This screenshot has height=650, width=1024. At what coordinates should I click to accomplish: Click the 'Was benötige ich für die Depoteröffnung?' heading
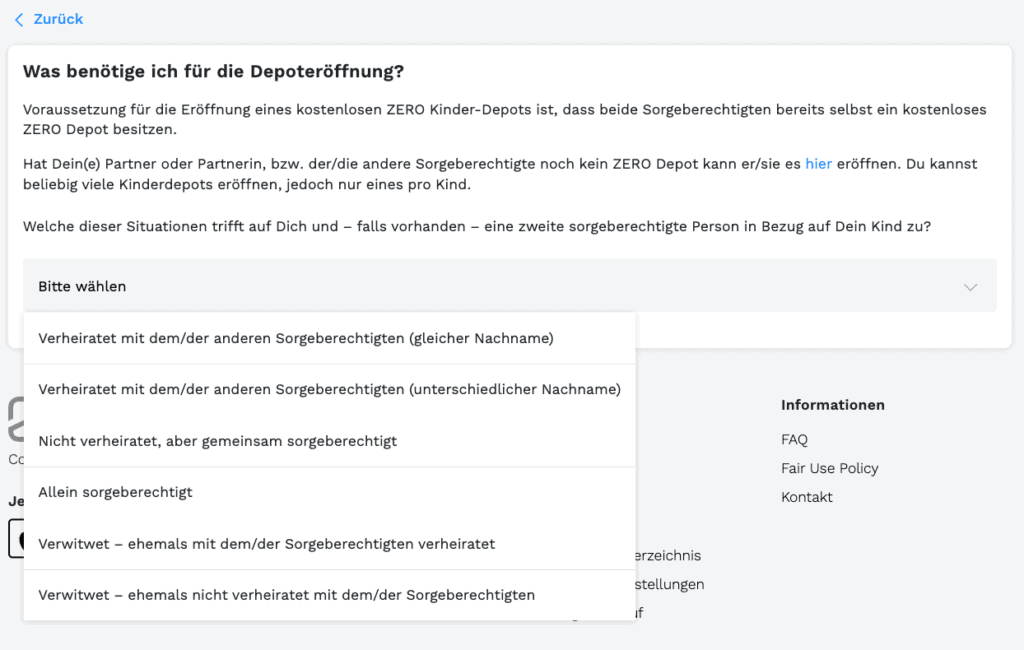click(x=214, y=71)
